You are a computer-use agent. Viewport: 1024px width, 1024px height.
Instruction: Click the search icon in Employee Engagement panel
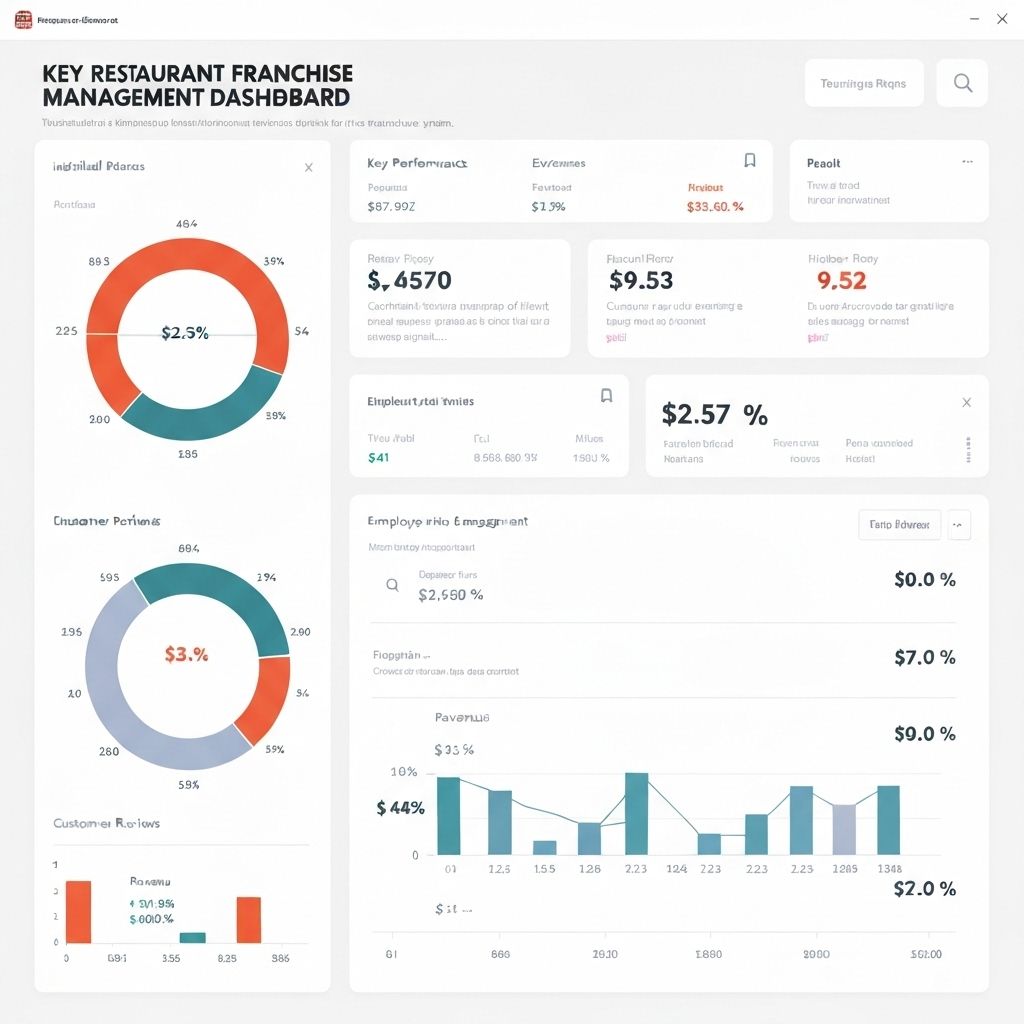point(392,584)
